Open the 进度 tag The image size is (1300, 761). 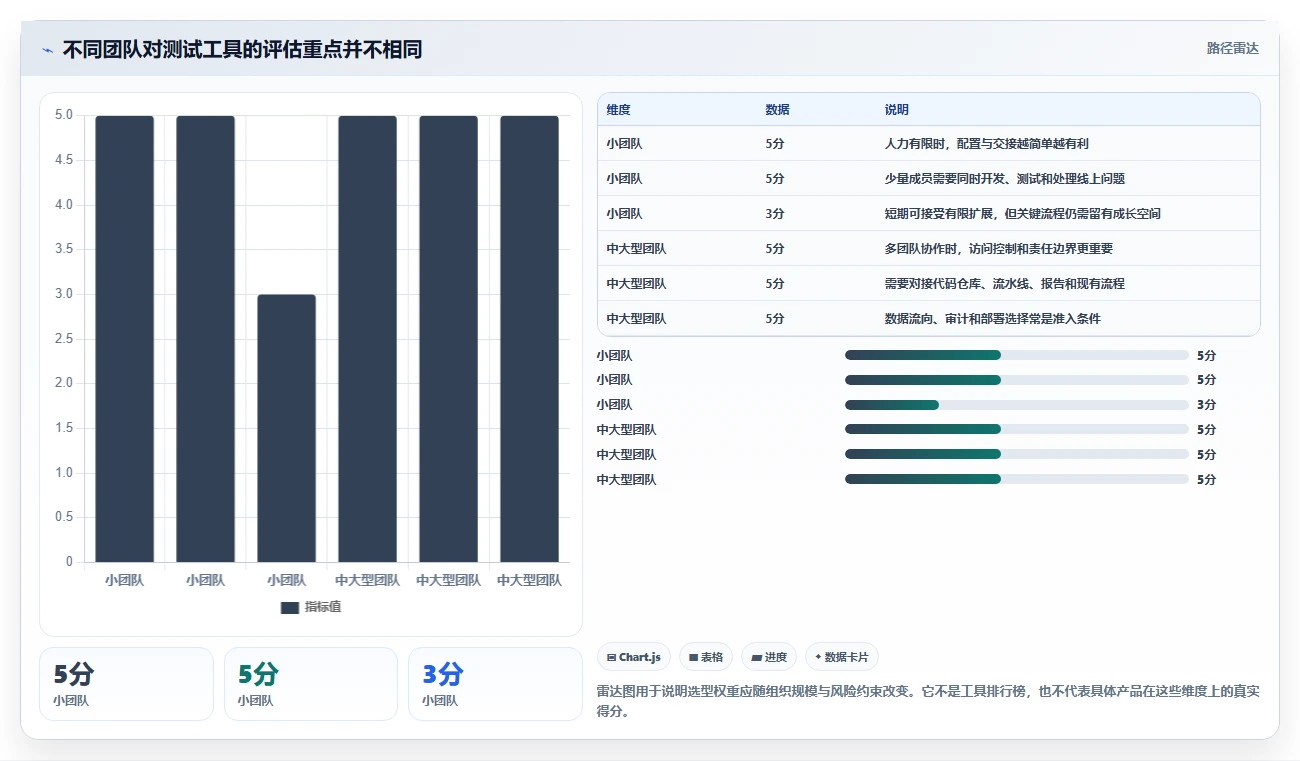pyautogui.click(x=768, y=657)
